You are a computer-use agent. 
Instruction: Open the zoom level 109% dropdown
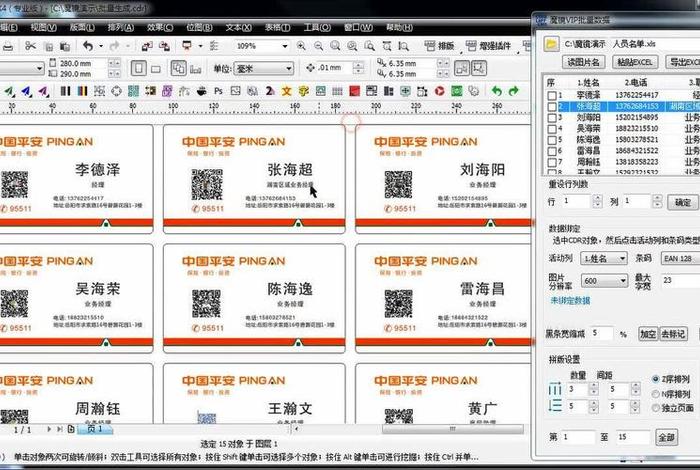pyautogui.click(x=285, y=46)
